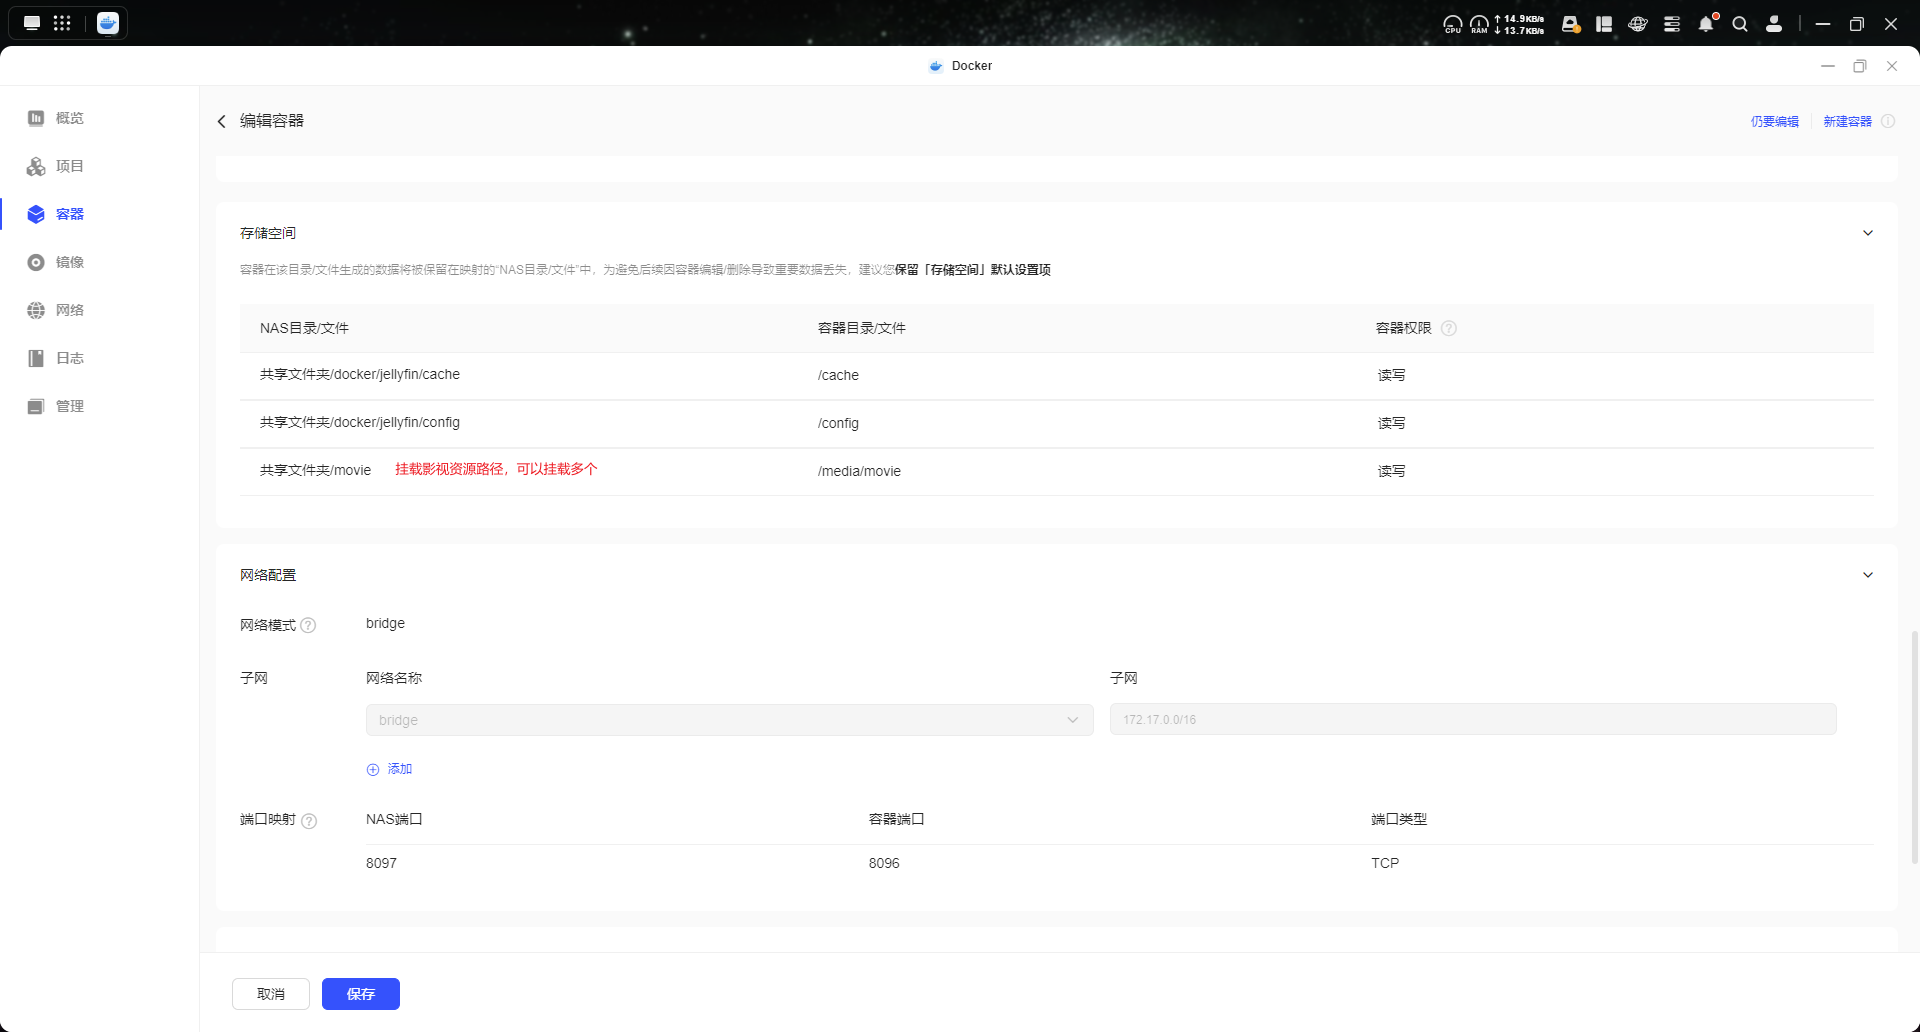
Task: Open the bridge network name dropdown
Action: pyautogui.click(x=729, y=720)
